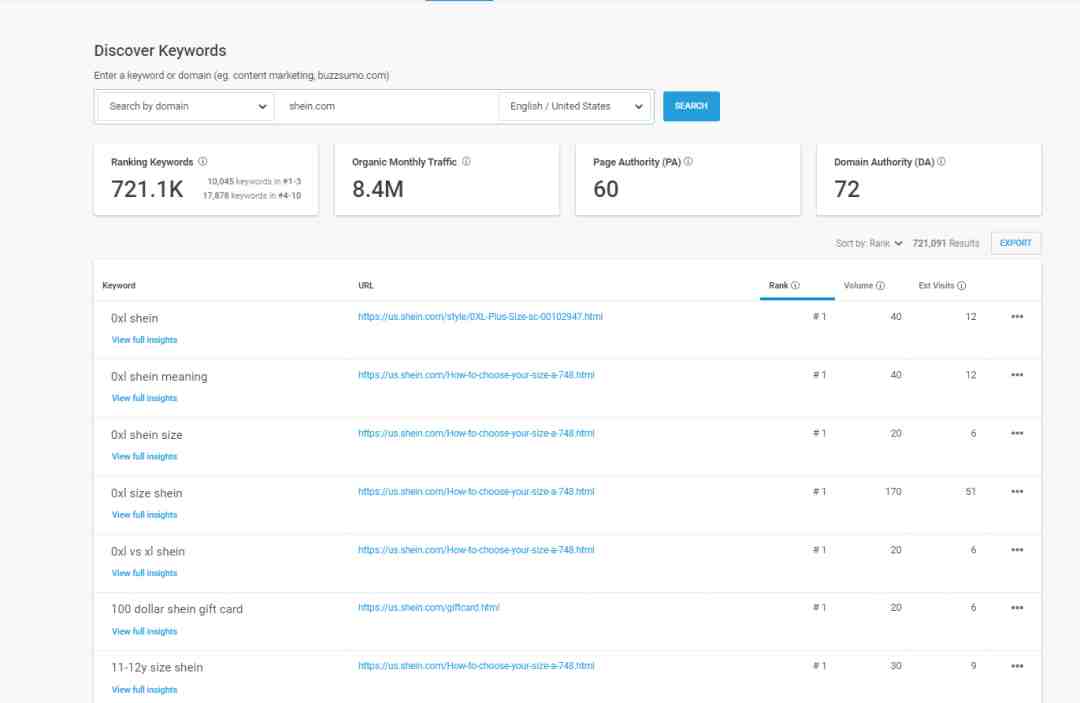Click the Est Visits column info icon
The image size is (1080, 703).
point(962,286)
